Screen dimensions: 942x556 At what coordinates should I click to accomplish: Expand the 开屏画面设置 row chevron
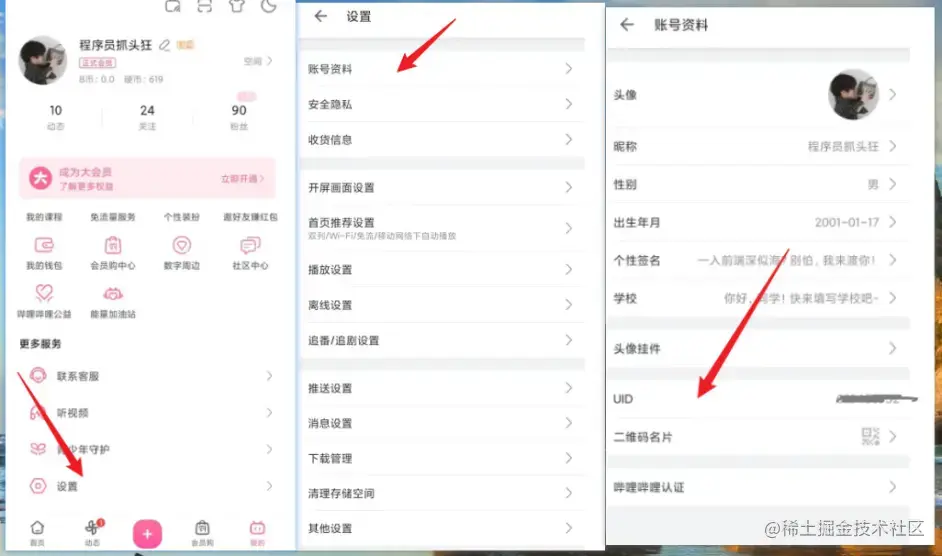click(568, 188)
